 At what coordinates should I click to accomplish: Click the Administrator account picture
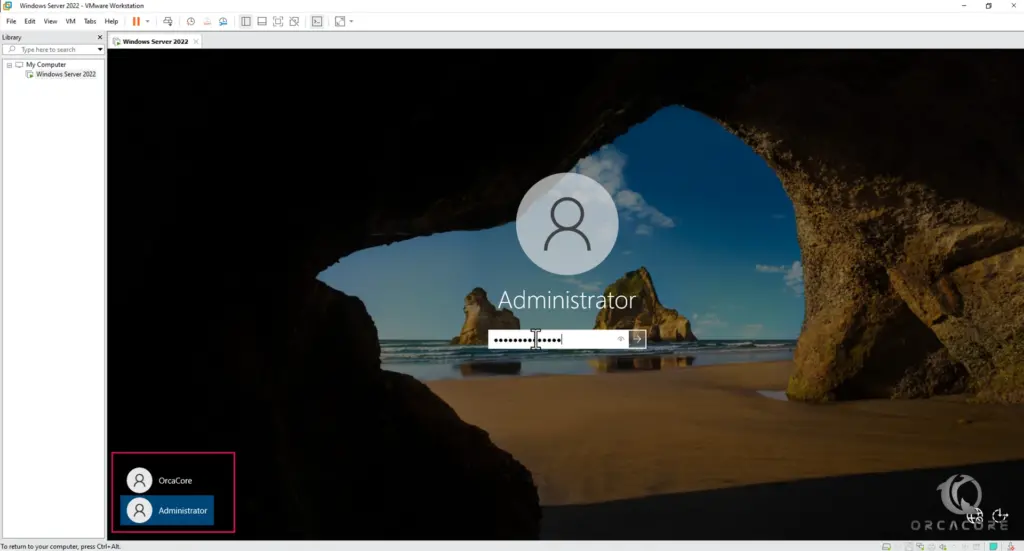tap(567, 224)
